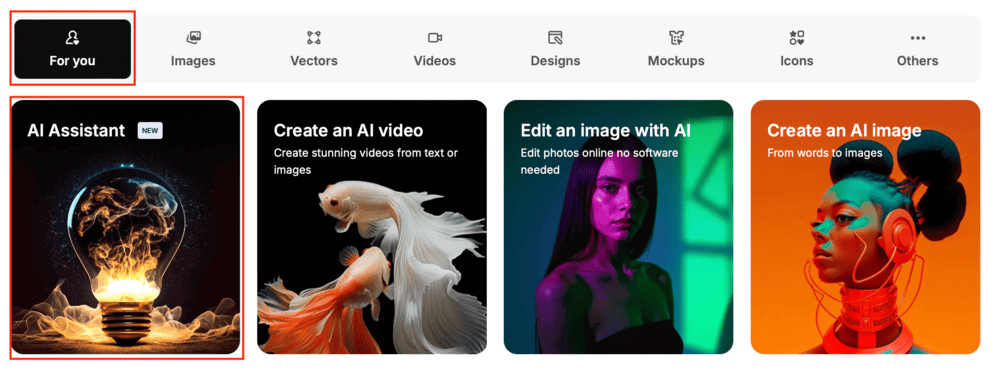Open the Create an AI video card
This screenshot has height=383, width=999.
point(372,227)
